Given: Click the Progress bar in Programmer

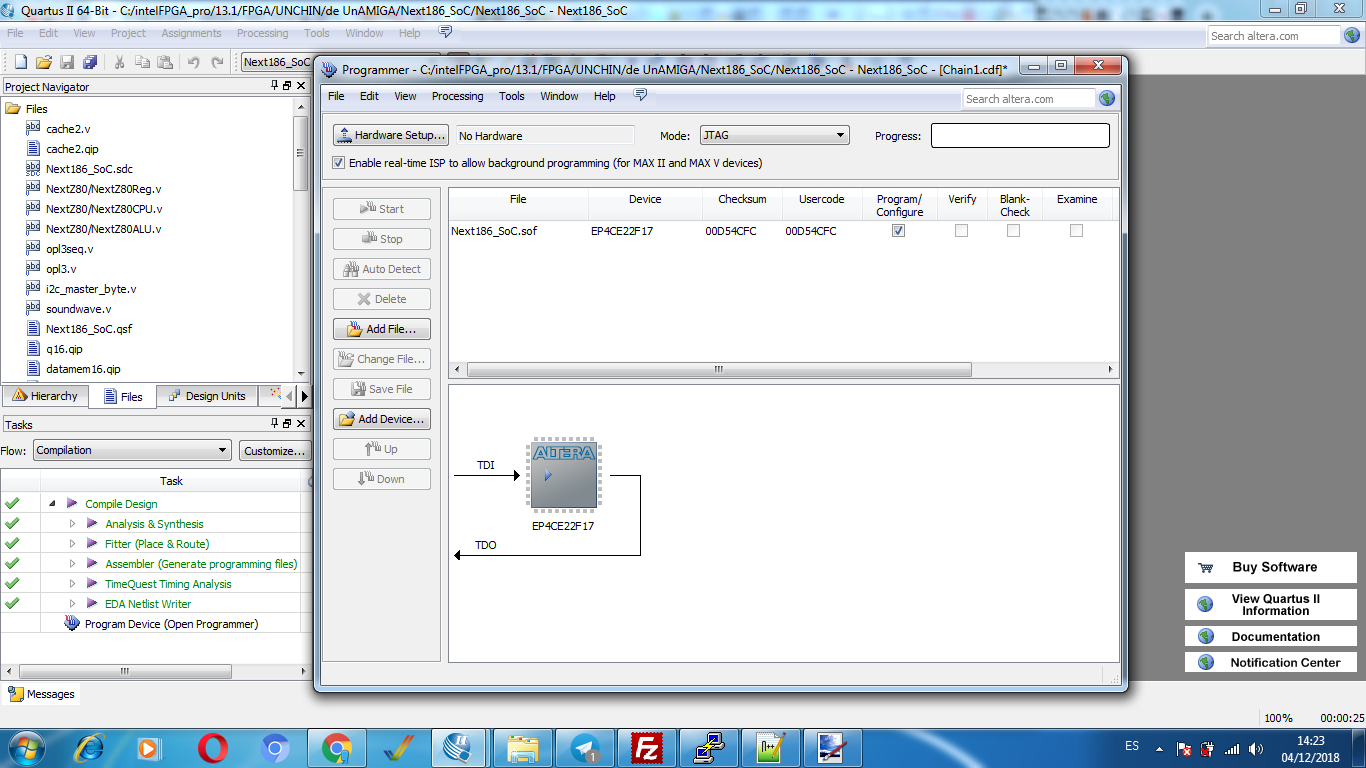Looking at the screenshot, I should pyautogui.click(x=1020, y=135).
